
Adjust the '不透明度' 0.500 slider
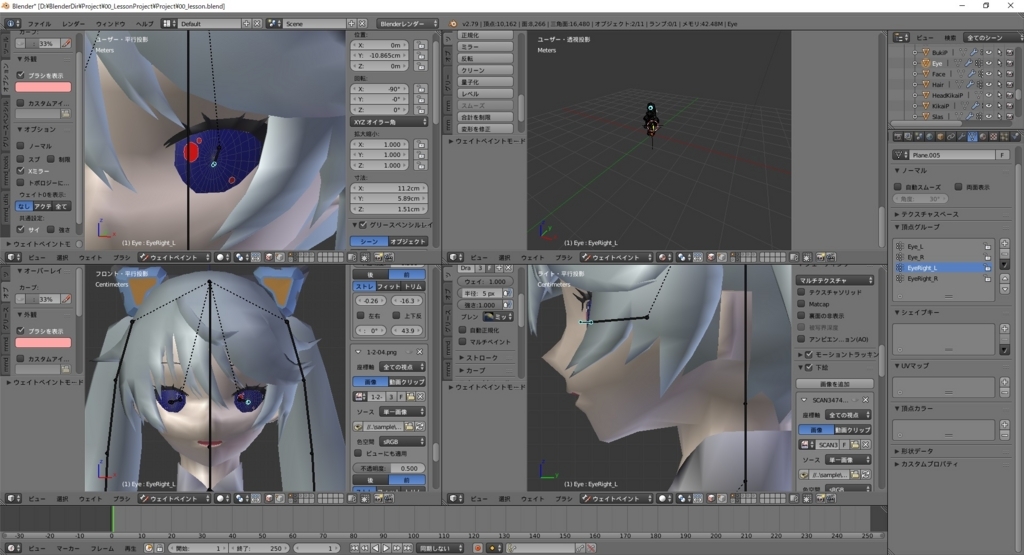coord(389,468)
